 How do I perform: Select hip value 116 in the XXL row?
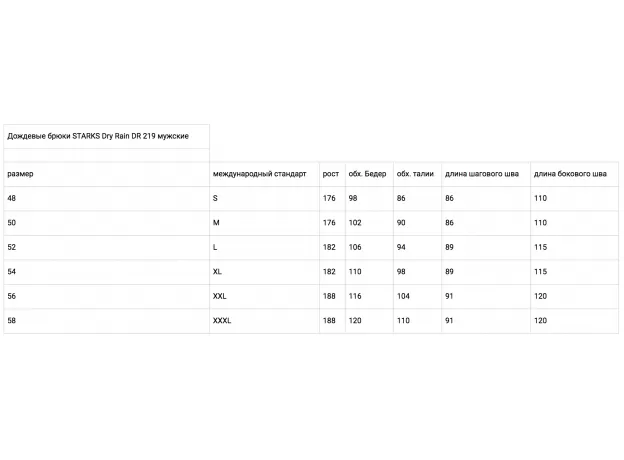[x=354, y=296]
